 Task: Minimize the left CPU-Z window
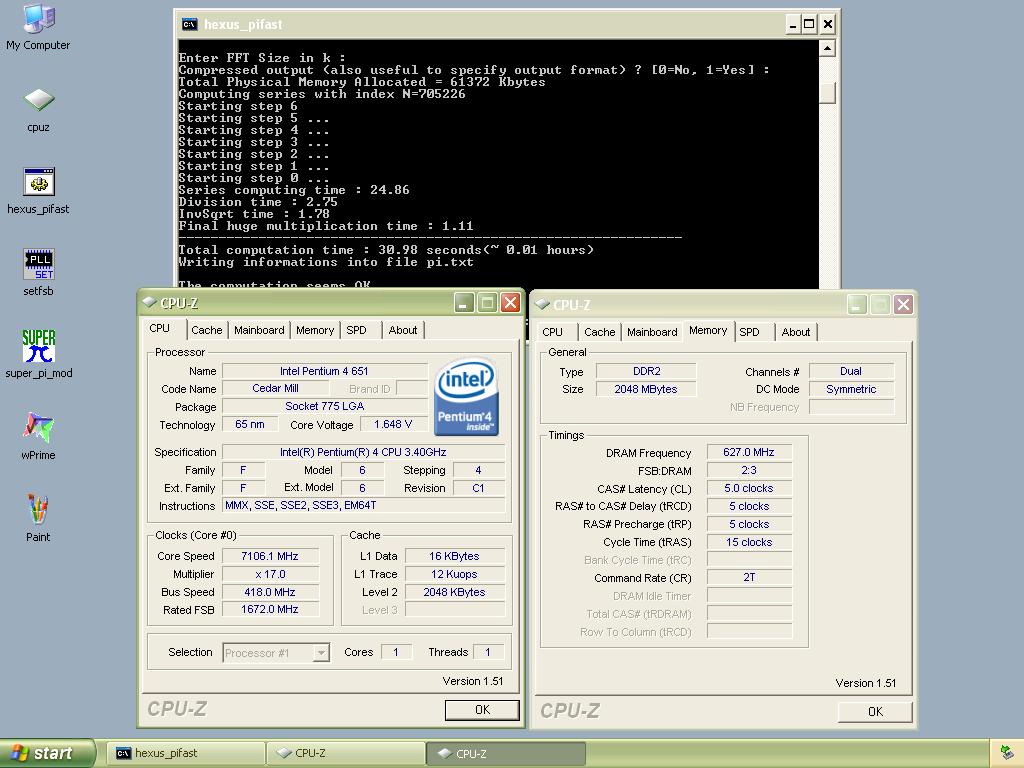[x=464, y=302]
